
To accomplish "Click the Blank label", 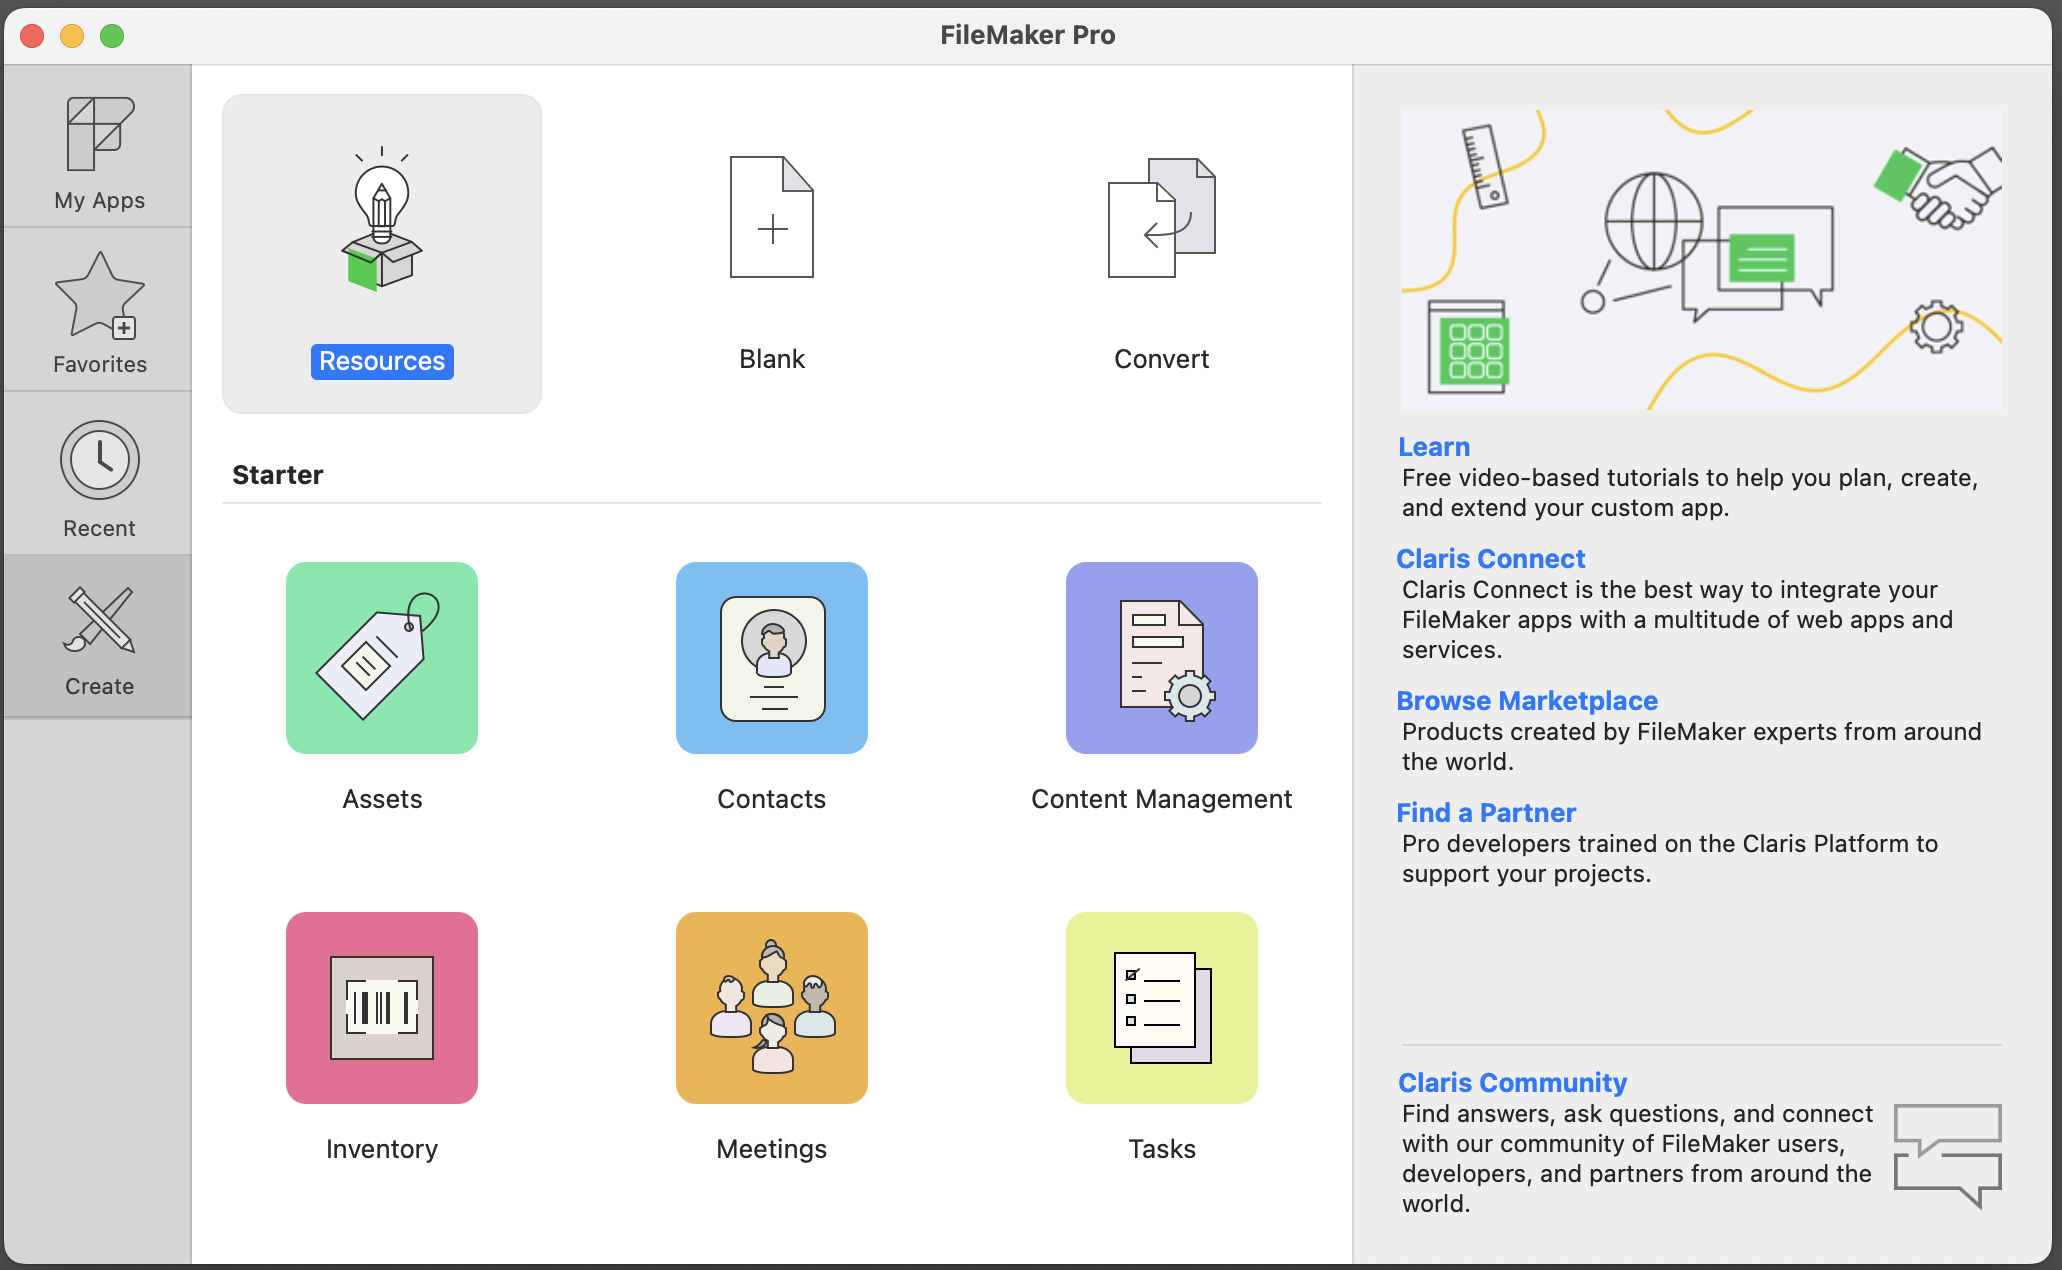I will [x=772, y=359].
